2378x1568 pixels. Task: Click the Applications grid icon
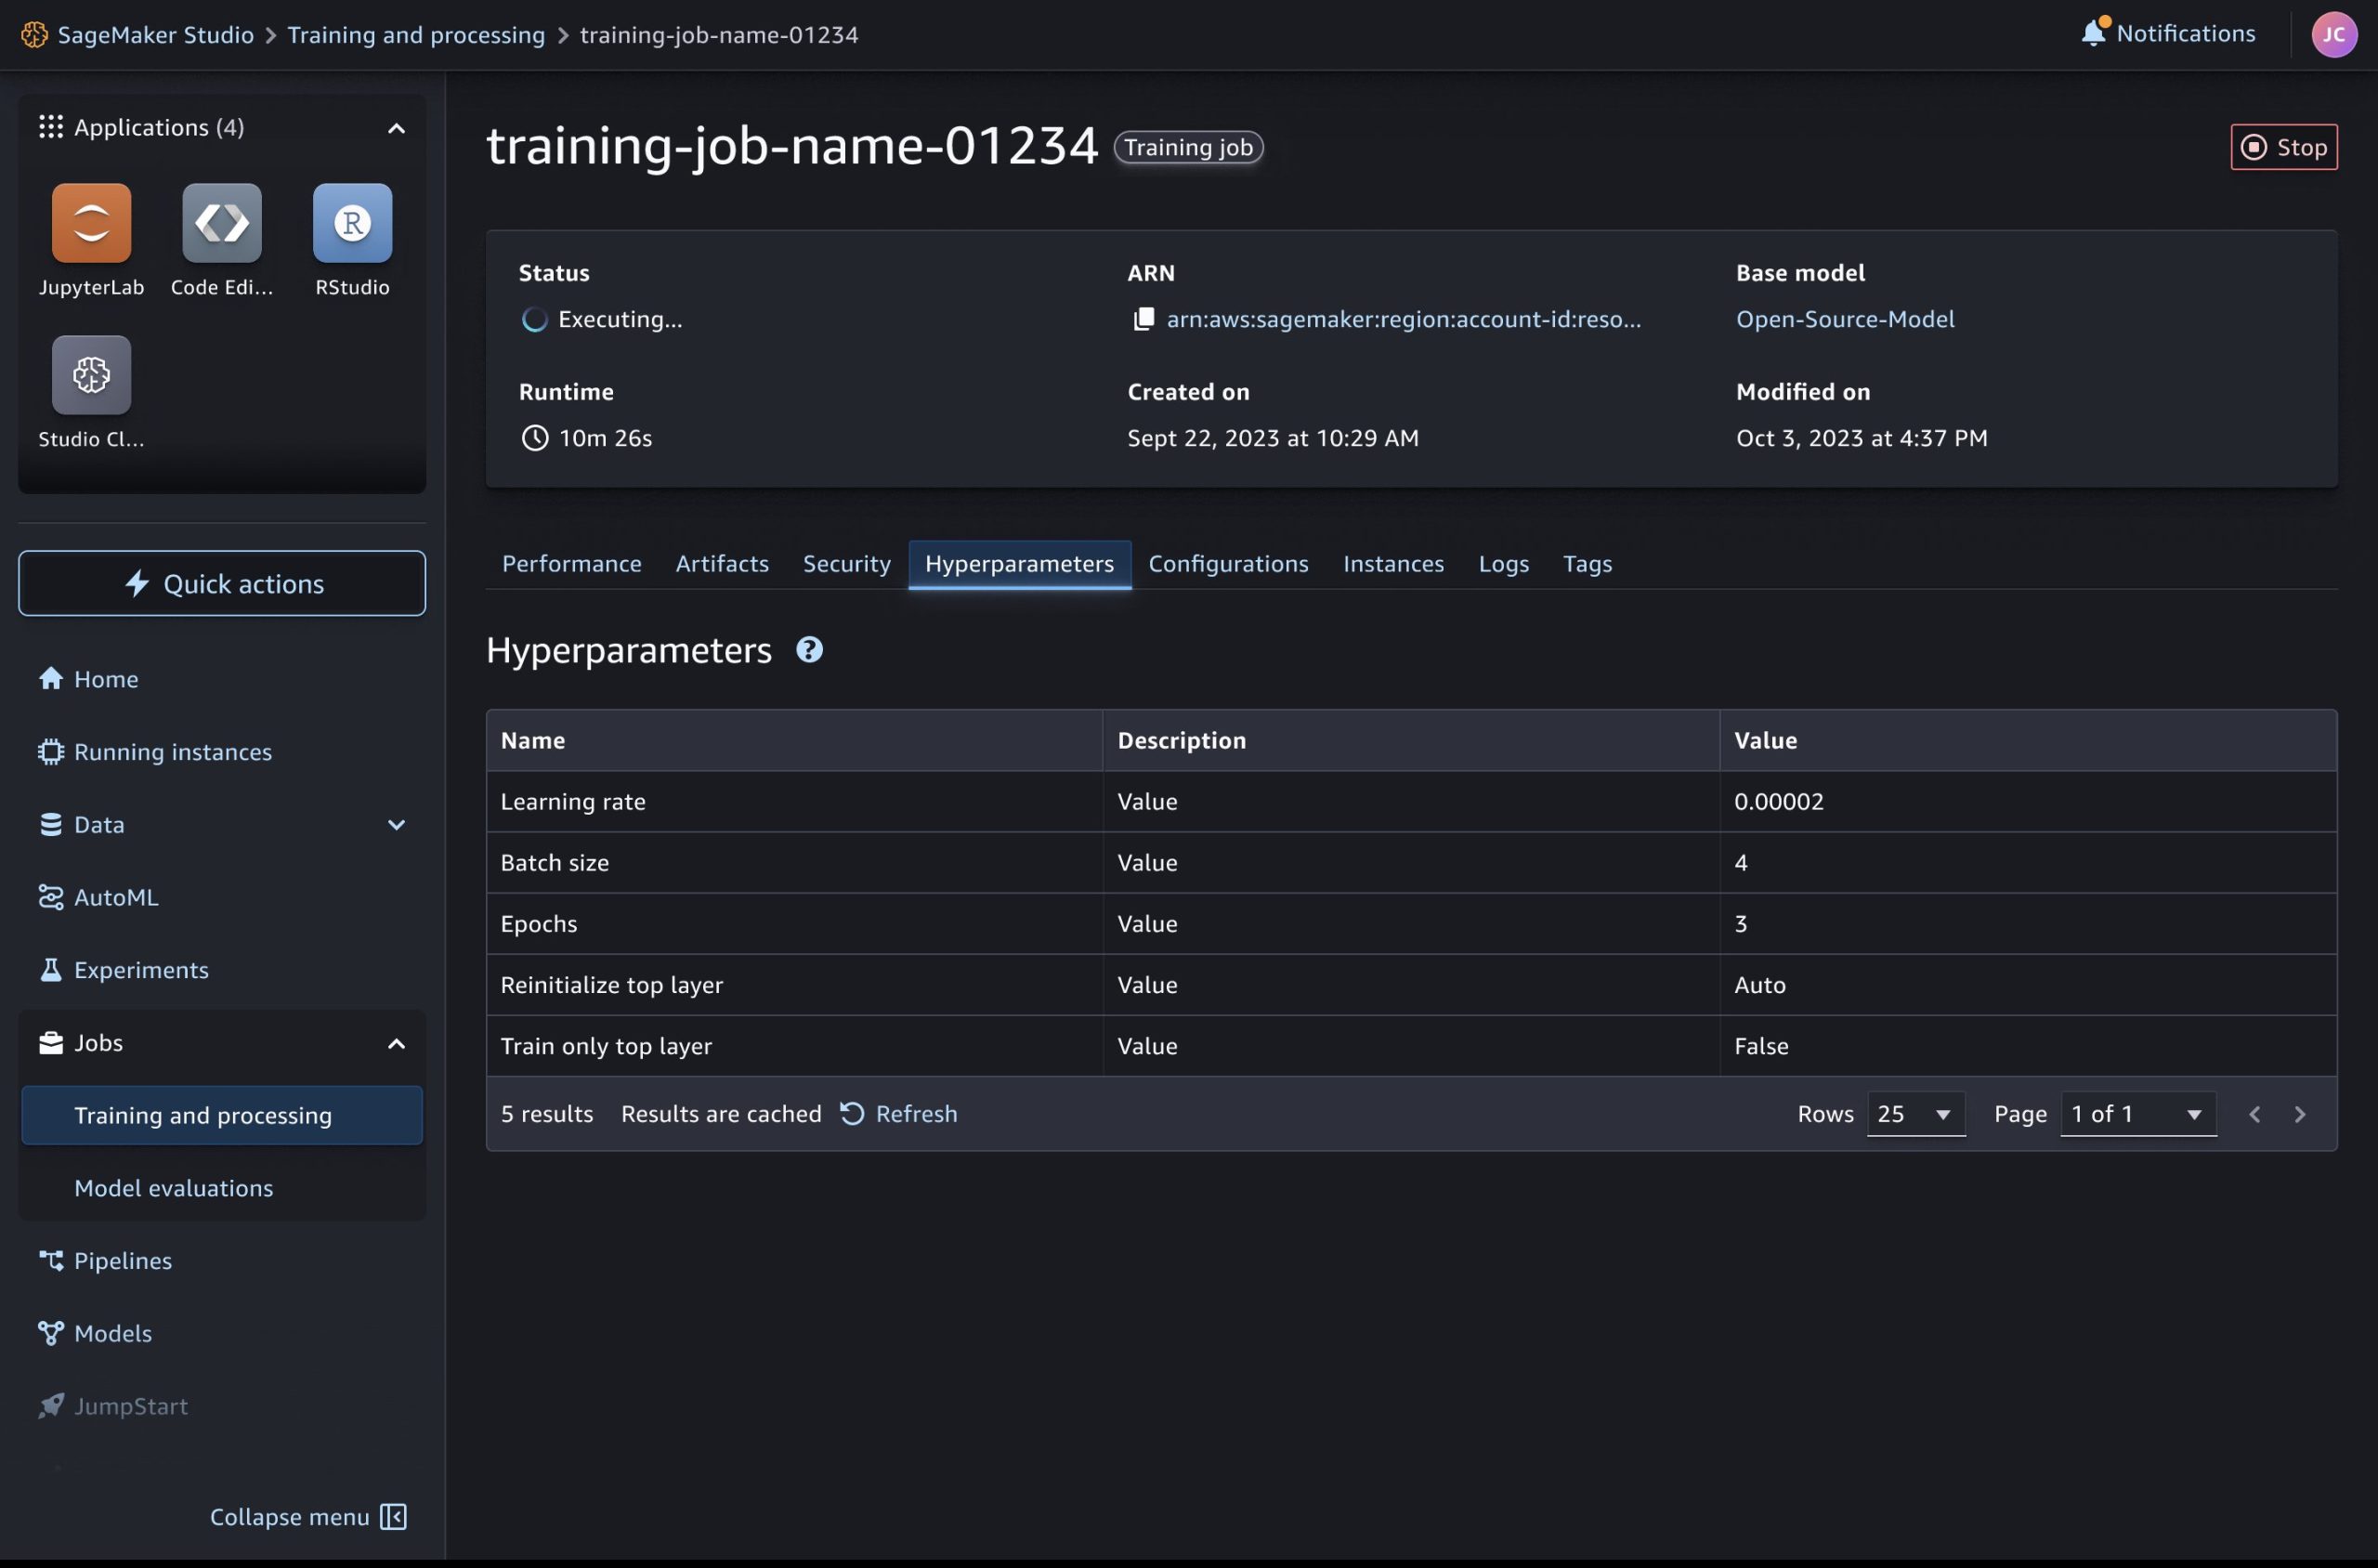coord(51,127)
